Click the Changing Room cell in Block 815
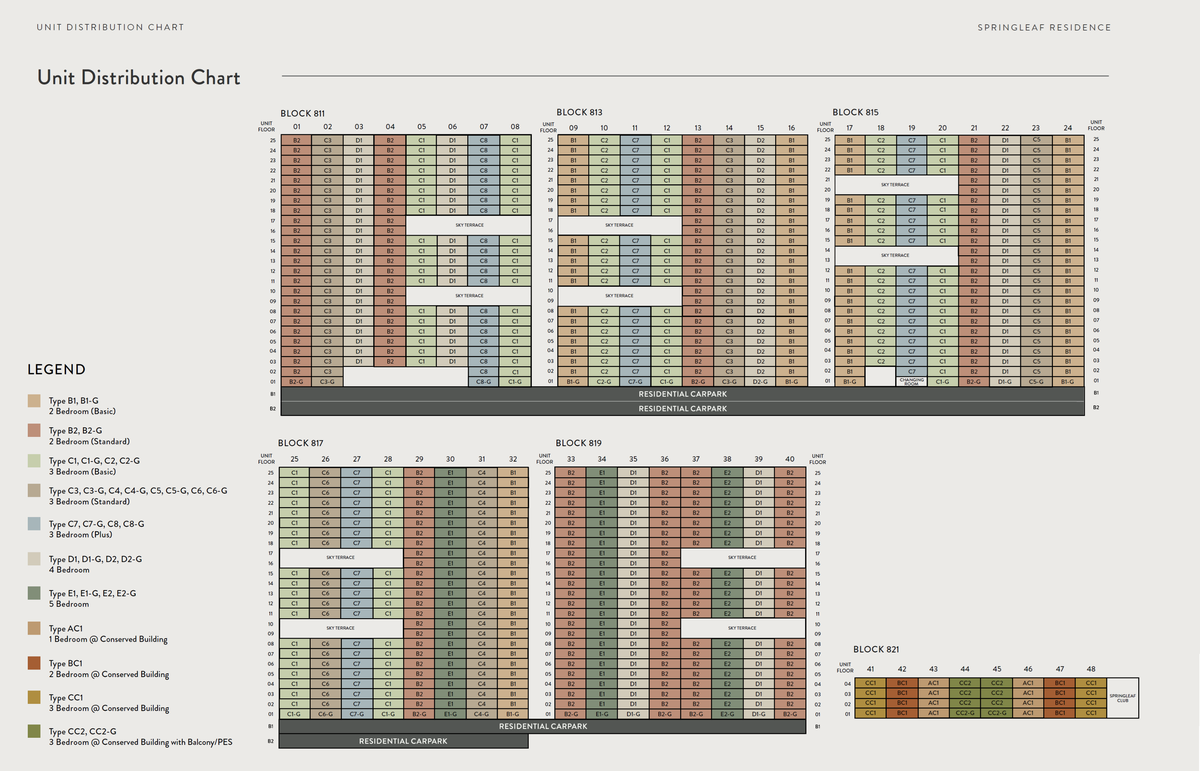The image size is (1200, 771). point(911,381)
